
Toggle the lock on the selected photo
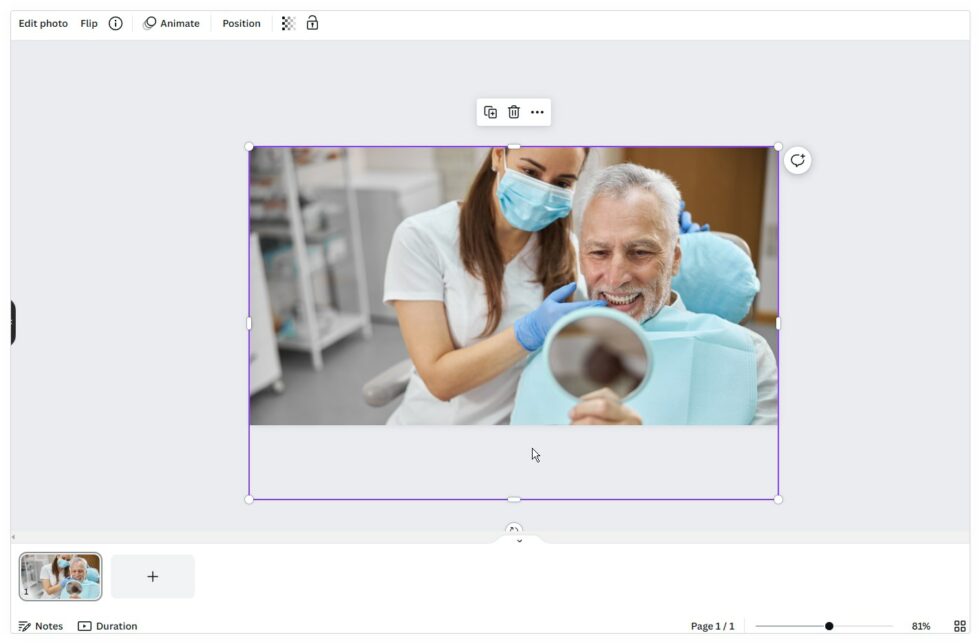pos(312,23)
